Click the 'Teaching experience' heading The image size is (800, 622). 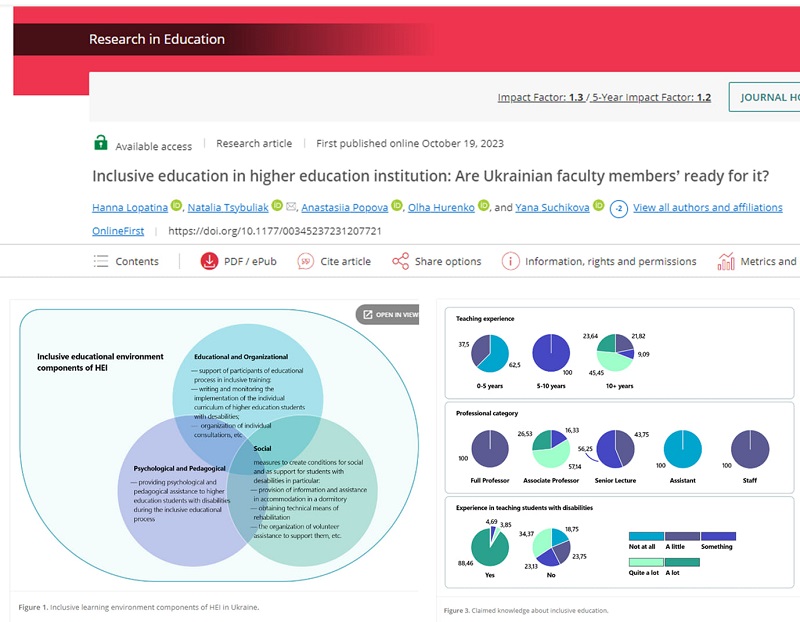point(485,318)
